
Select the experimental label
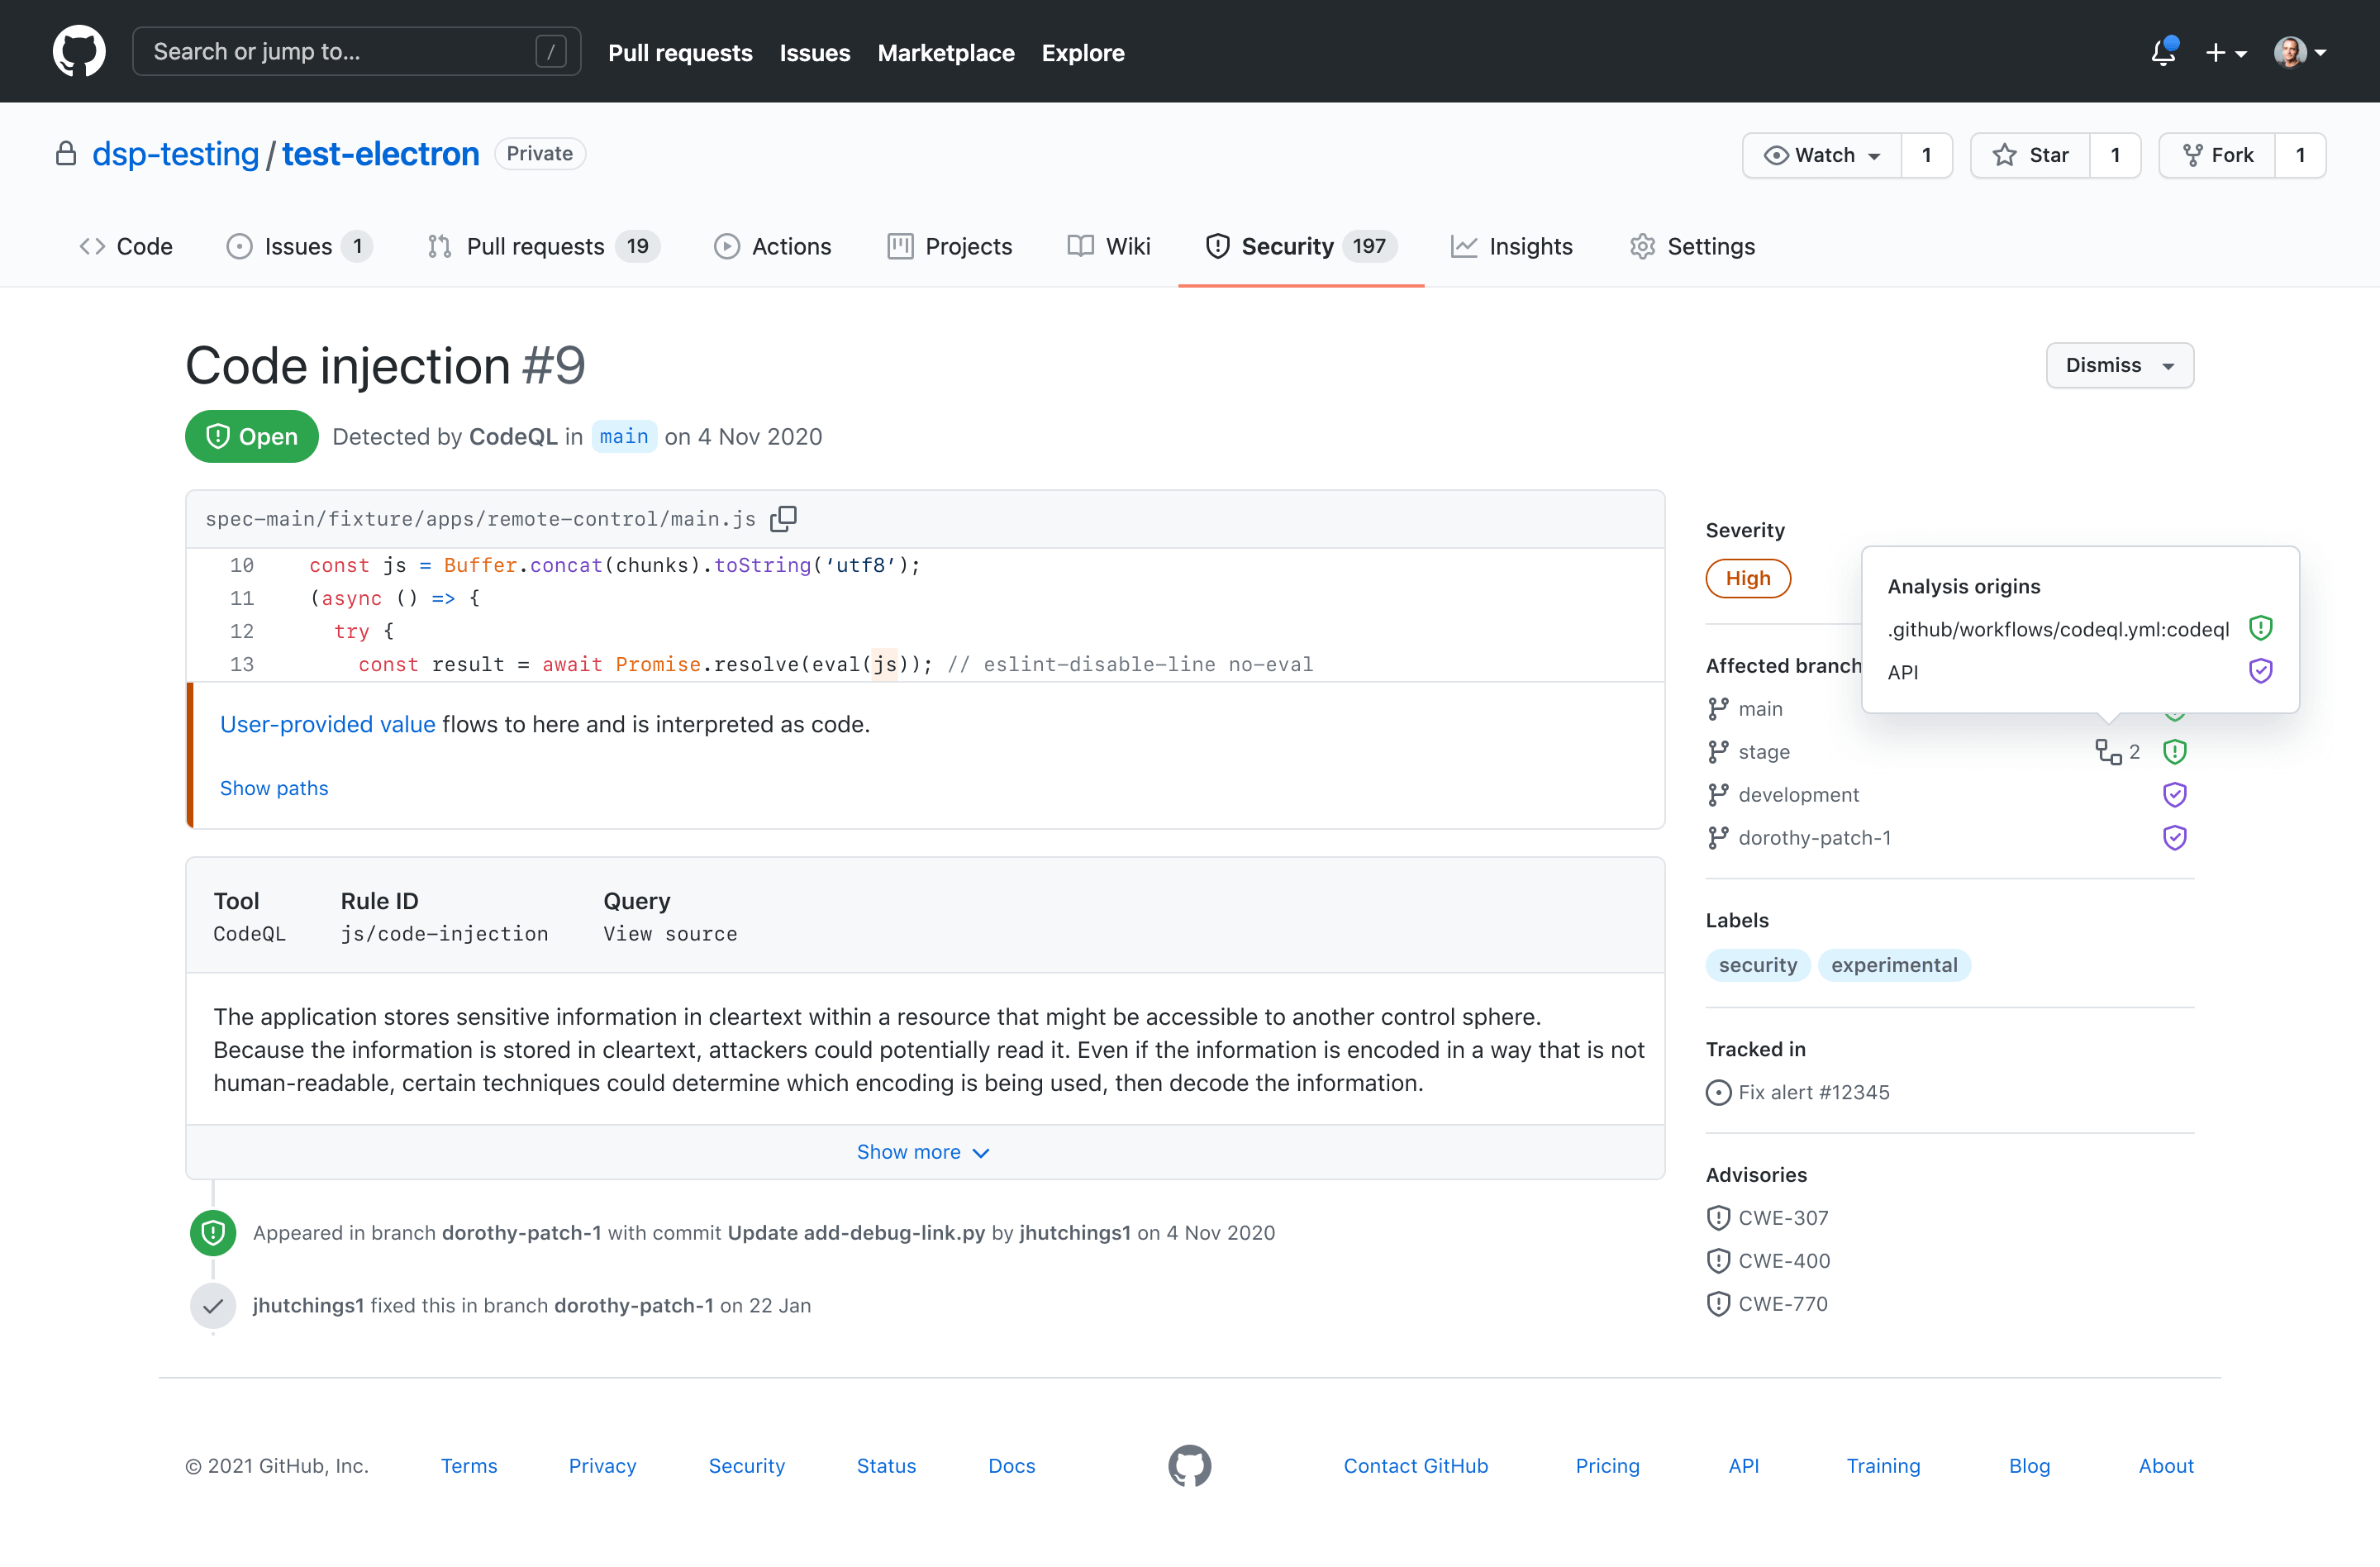click(x=1894, y=965)
